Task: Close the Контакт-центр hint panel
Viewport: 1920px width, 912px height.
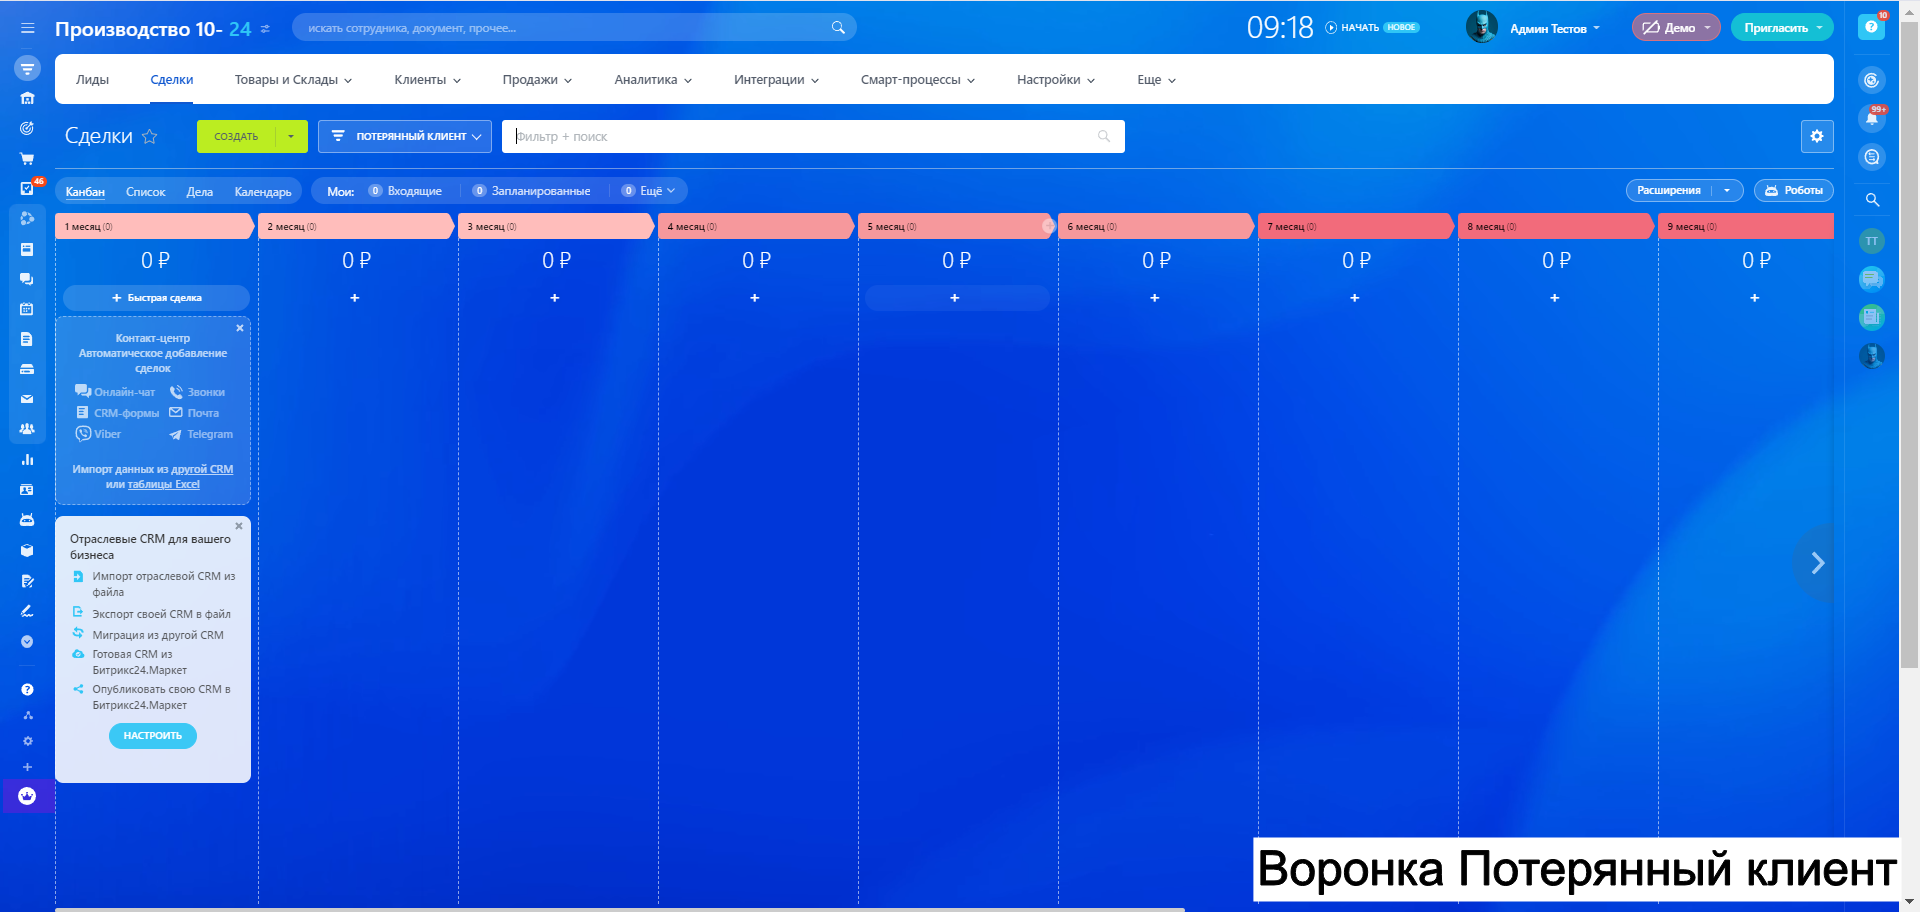Action: click(x=240, y=328)
